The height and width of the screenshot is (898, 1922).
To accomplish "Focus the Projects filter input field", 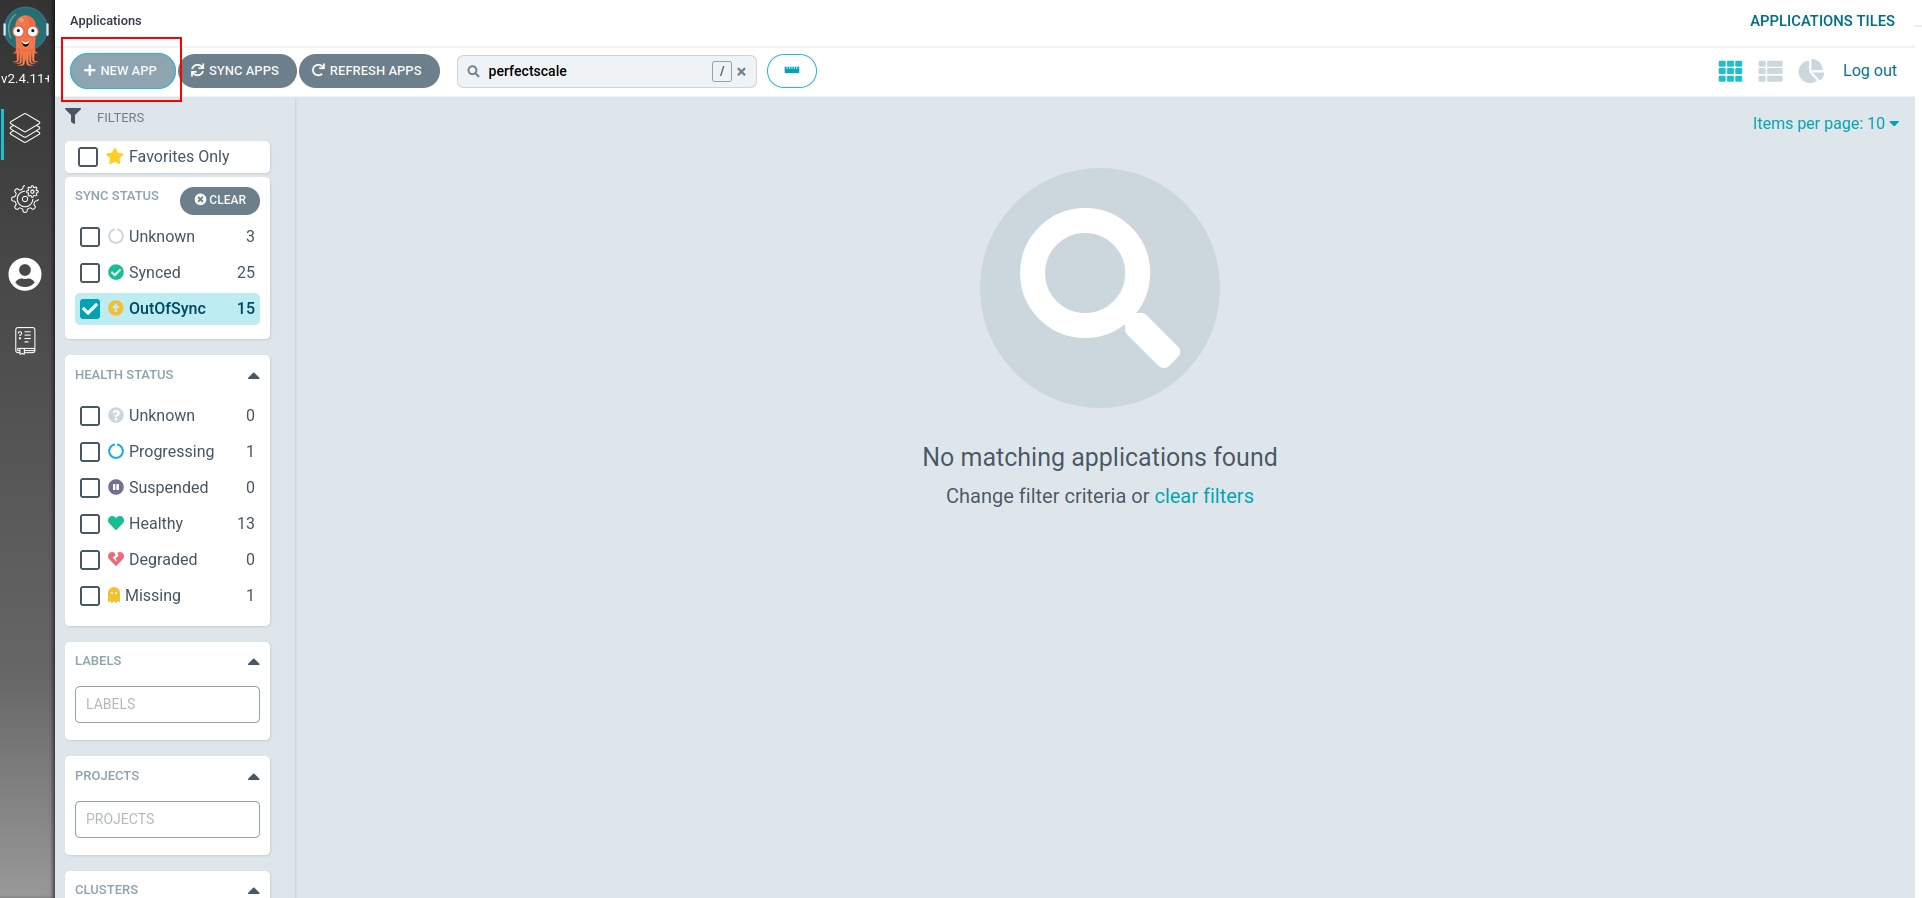I will click(x=167, y=819).
